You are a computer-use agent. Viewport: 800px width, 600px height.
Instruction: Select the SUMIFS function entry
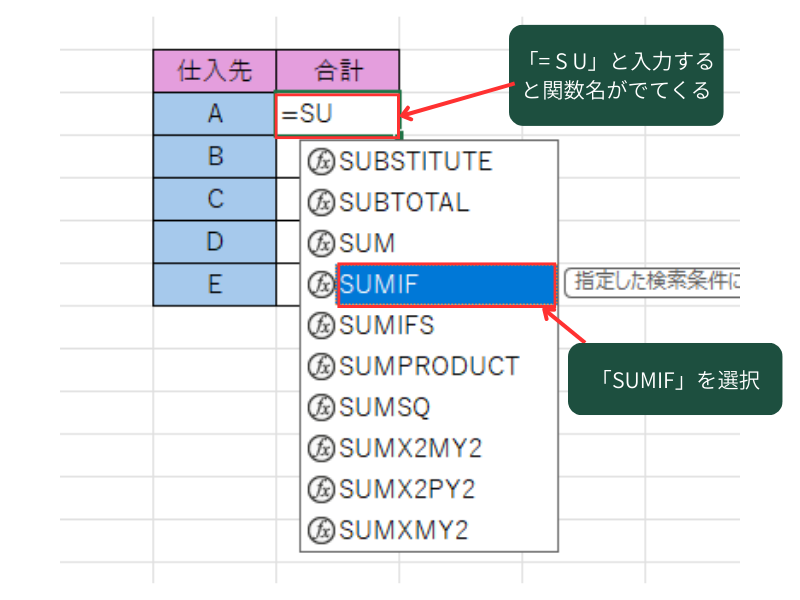pos(387,325)
